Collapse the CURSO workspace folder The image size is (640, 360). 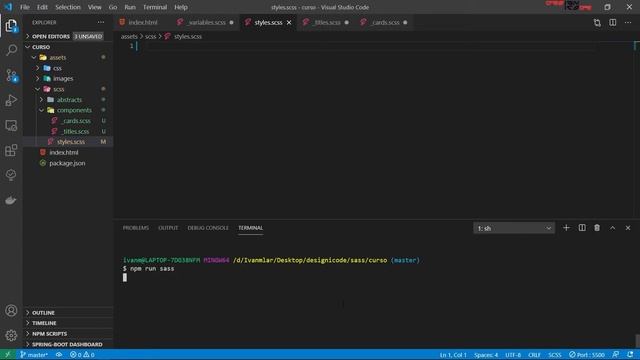click(68, 47)
